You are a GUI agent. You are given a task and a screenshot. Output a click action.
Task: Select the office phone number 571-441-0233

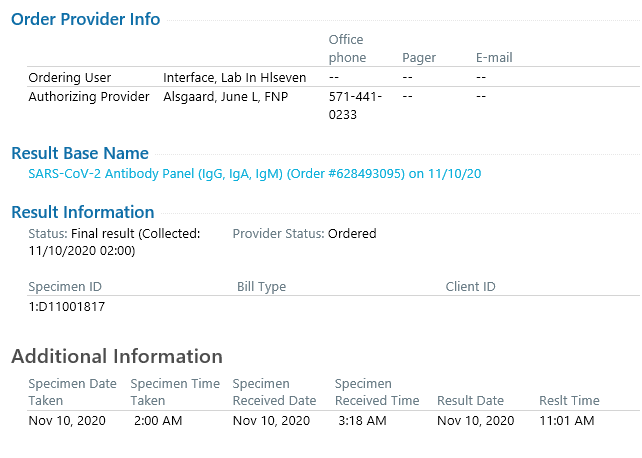(x=355, y=106)
